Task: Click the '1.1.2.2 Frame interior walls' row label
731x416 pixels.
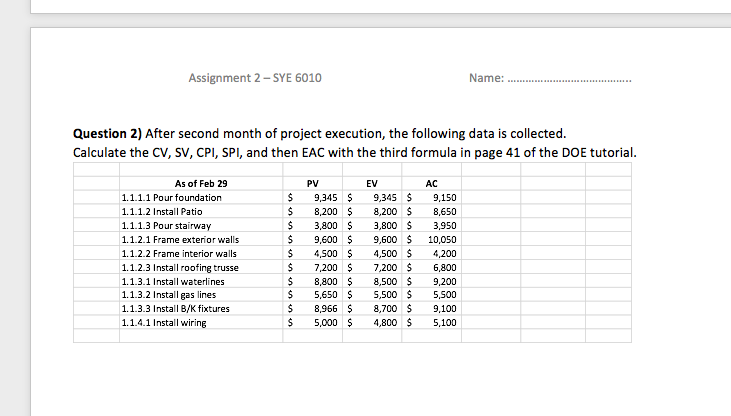Action: (x=179, y=254)
